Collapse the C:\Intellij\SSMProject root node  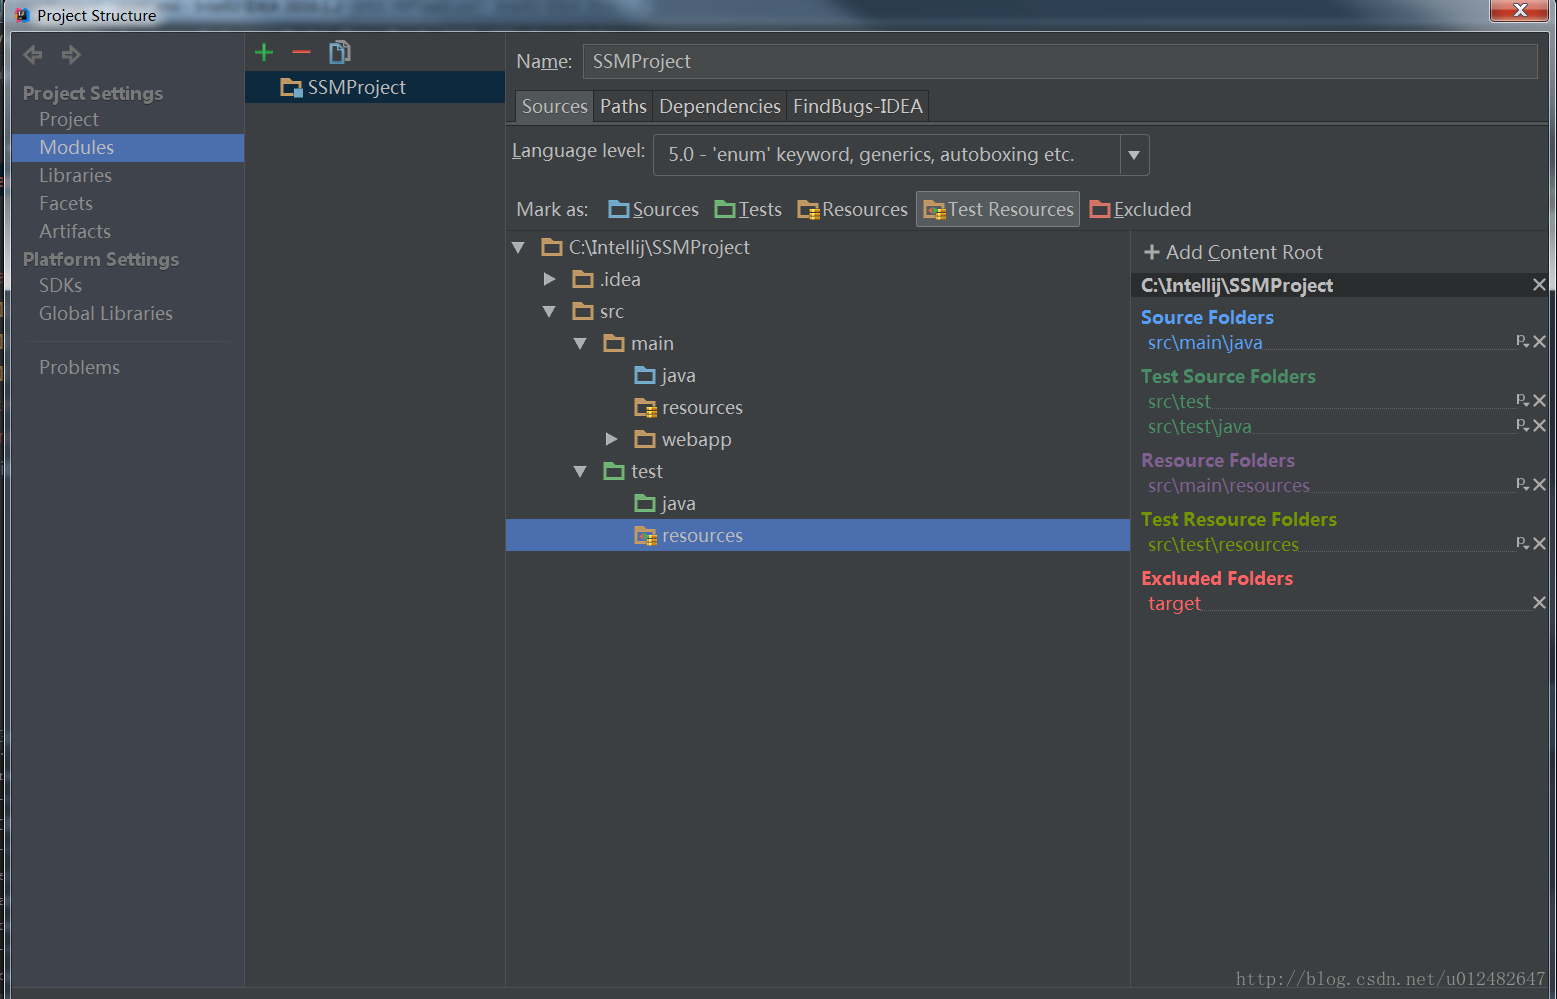tap(518, 247)
